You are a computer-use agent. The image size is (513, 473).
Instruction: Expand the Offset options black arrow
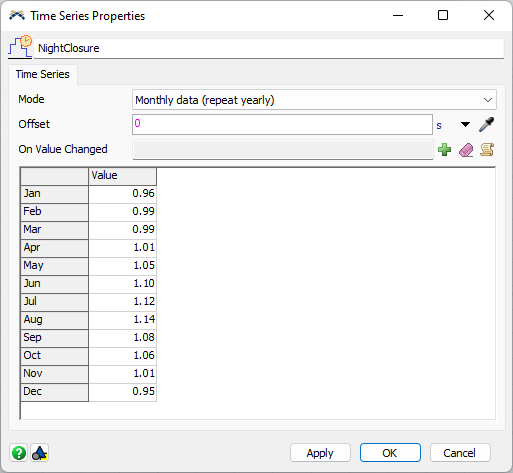(x=465, y=125)
